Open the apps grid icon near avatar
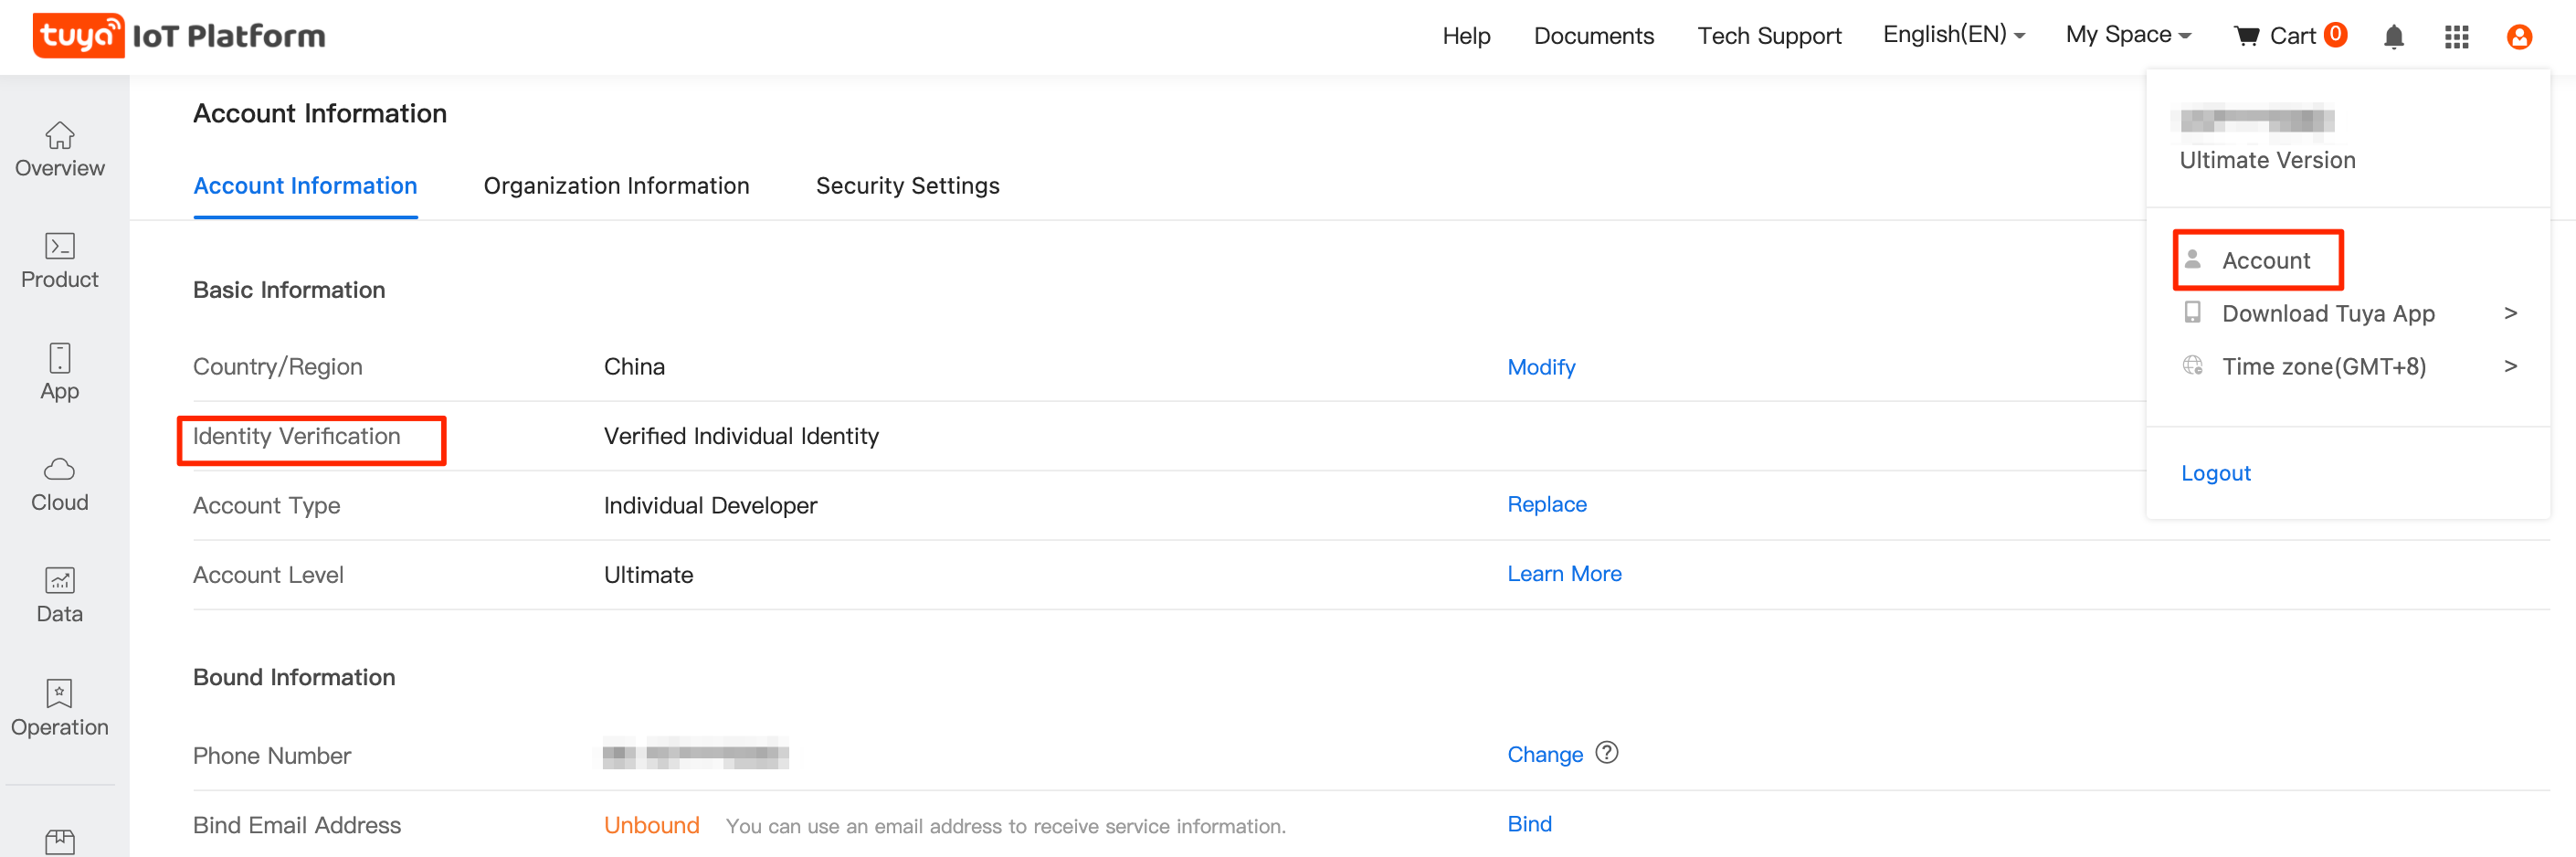Viewport: 2576px width, 857px height. pos(2456,37)
